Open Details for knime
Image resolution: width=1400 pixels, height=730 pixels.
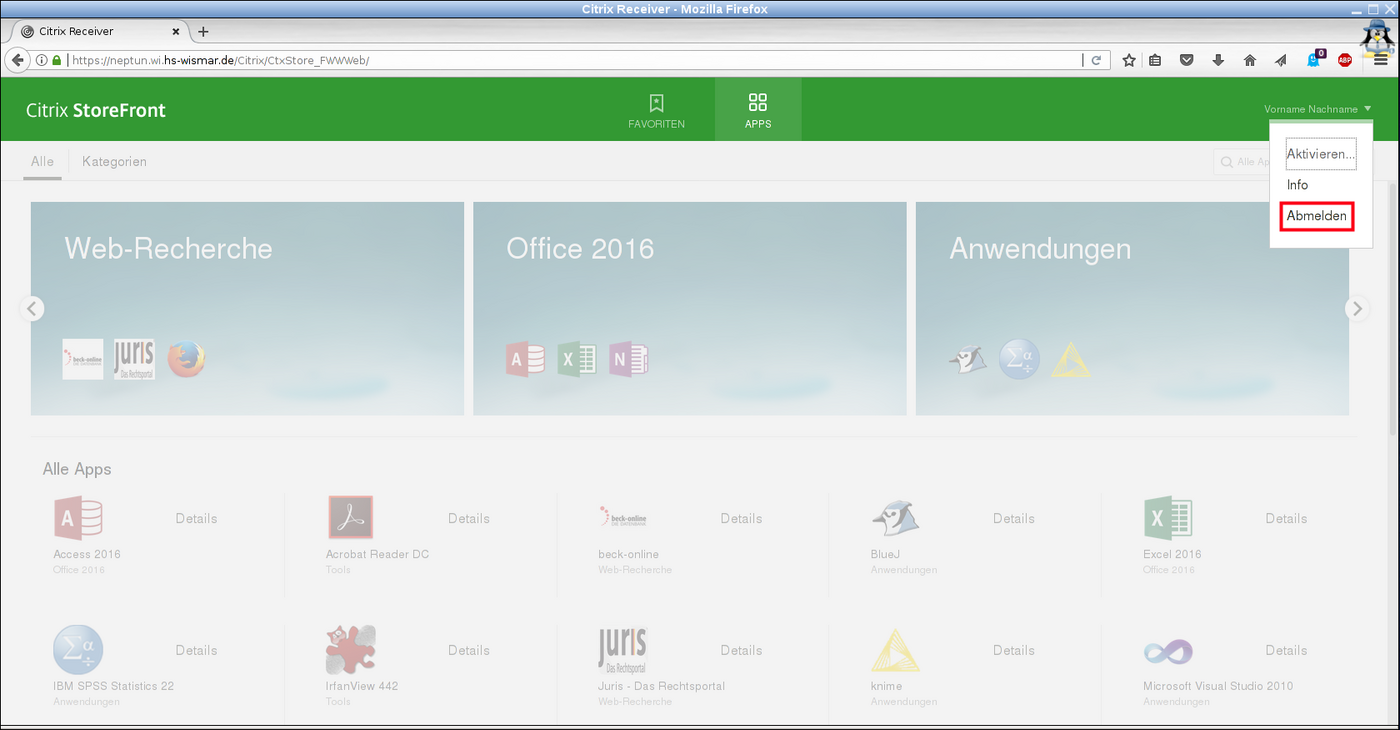click(x=1014, y=650)
